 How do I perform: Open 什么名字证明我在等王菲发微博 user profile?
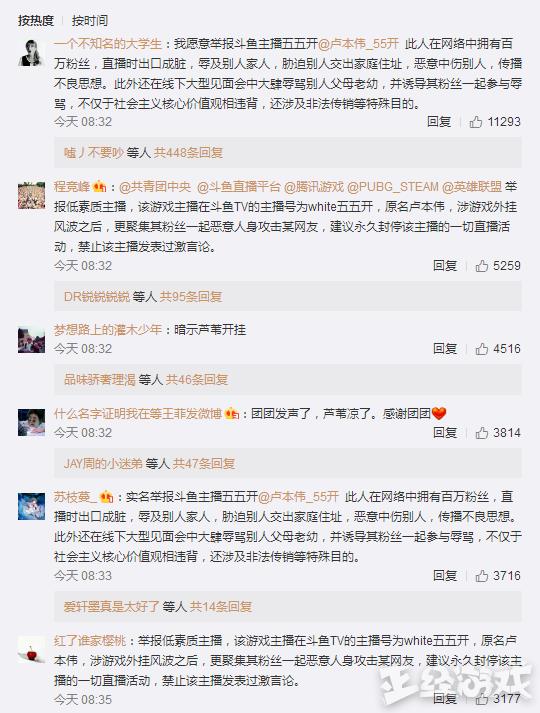click(x=138, y=413)
